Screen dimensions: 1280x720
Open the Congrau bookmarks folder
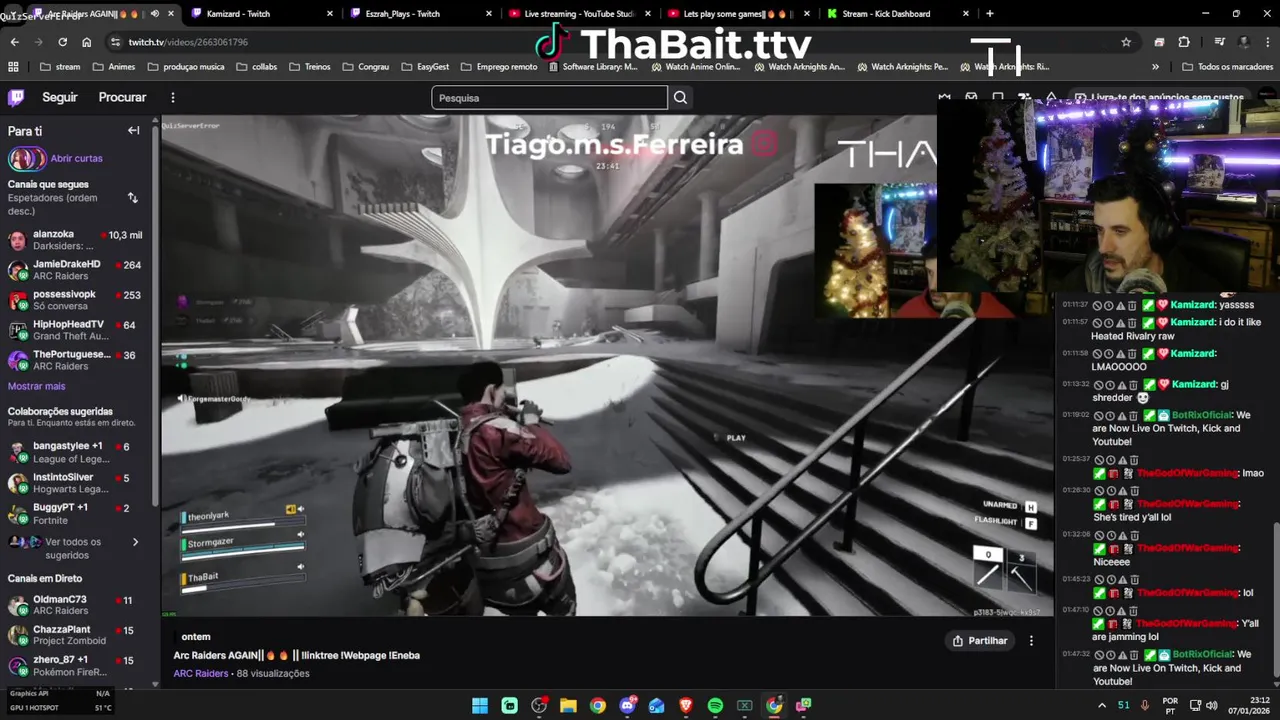(365, 67)
